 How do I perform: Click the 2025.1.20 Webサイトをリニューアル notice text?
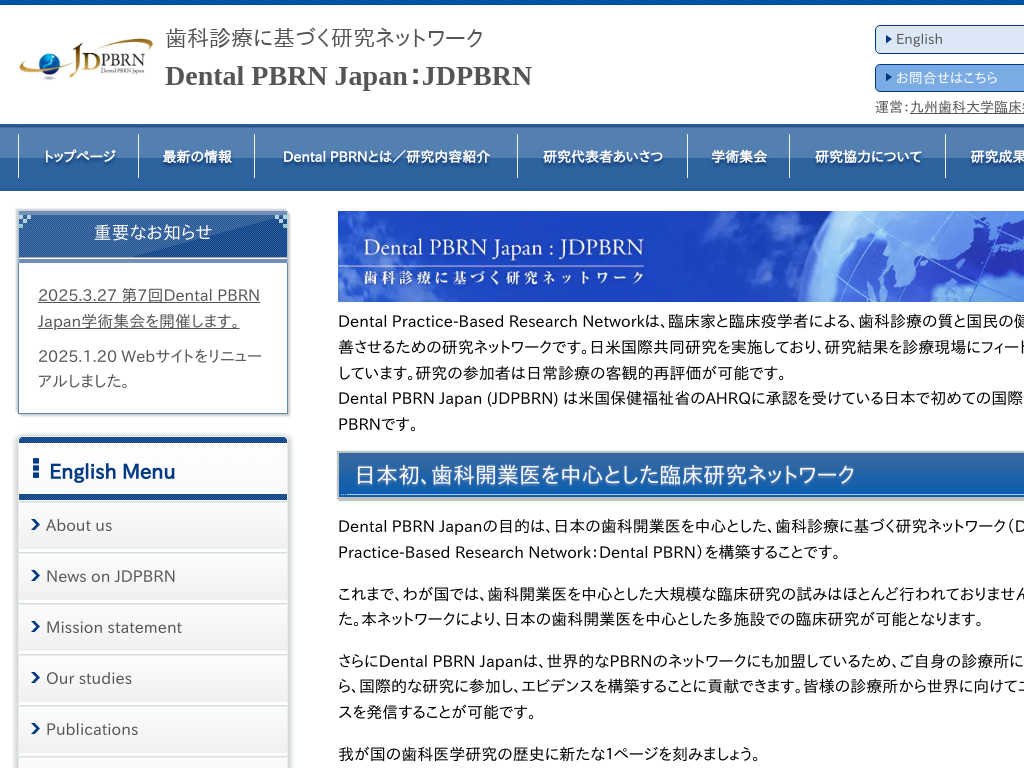(150, 368)
